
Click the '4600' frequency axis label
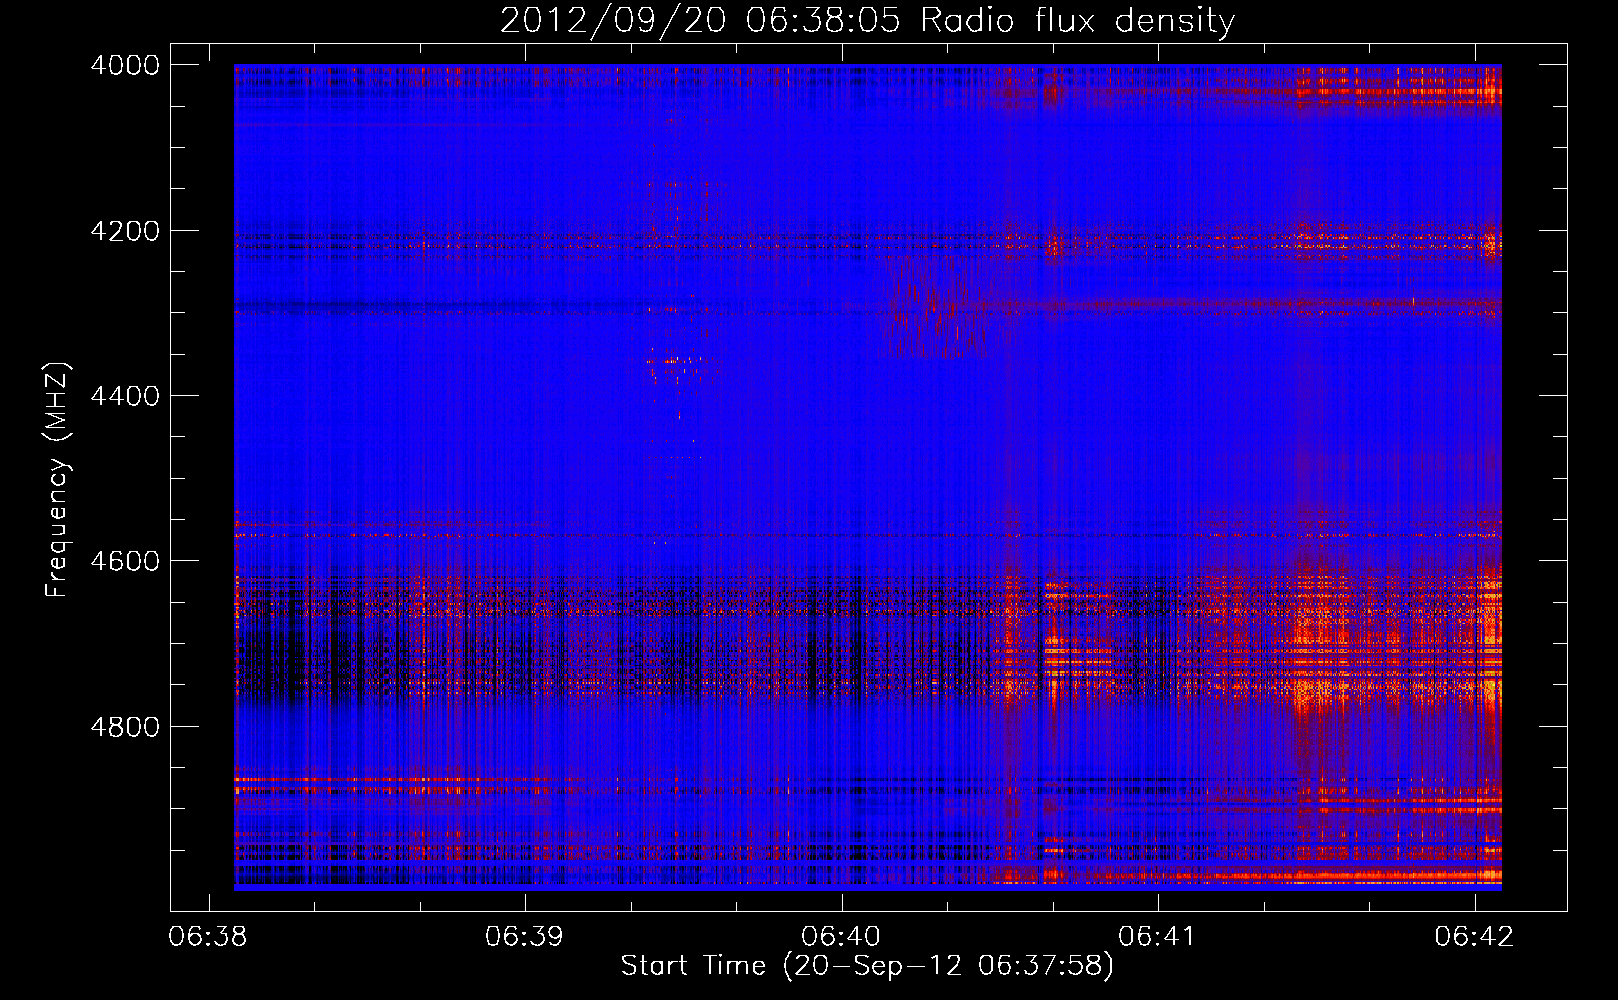125,561
